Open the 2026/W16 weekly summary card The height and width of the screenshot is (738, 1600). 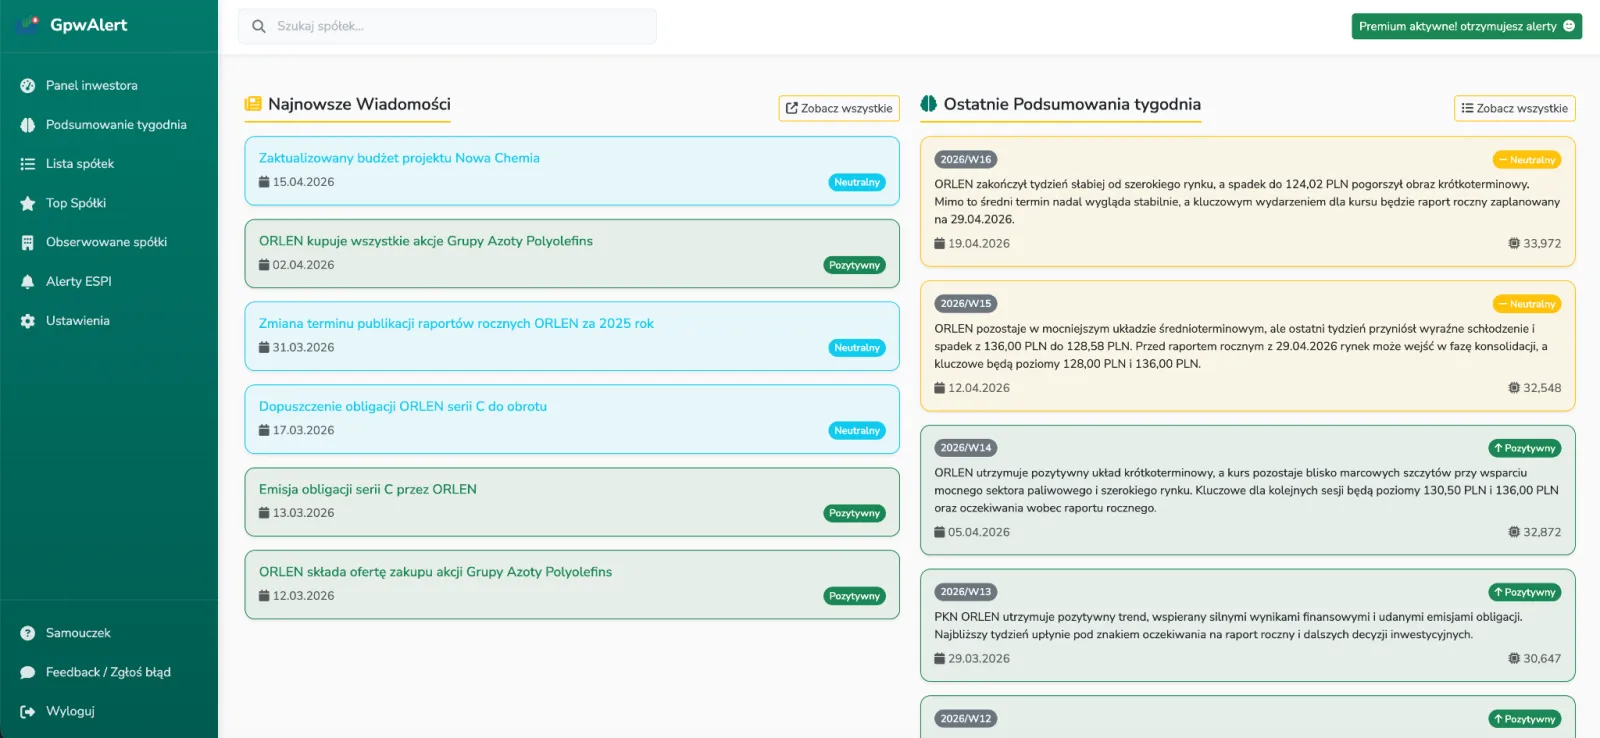pos(1246,201)
